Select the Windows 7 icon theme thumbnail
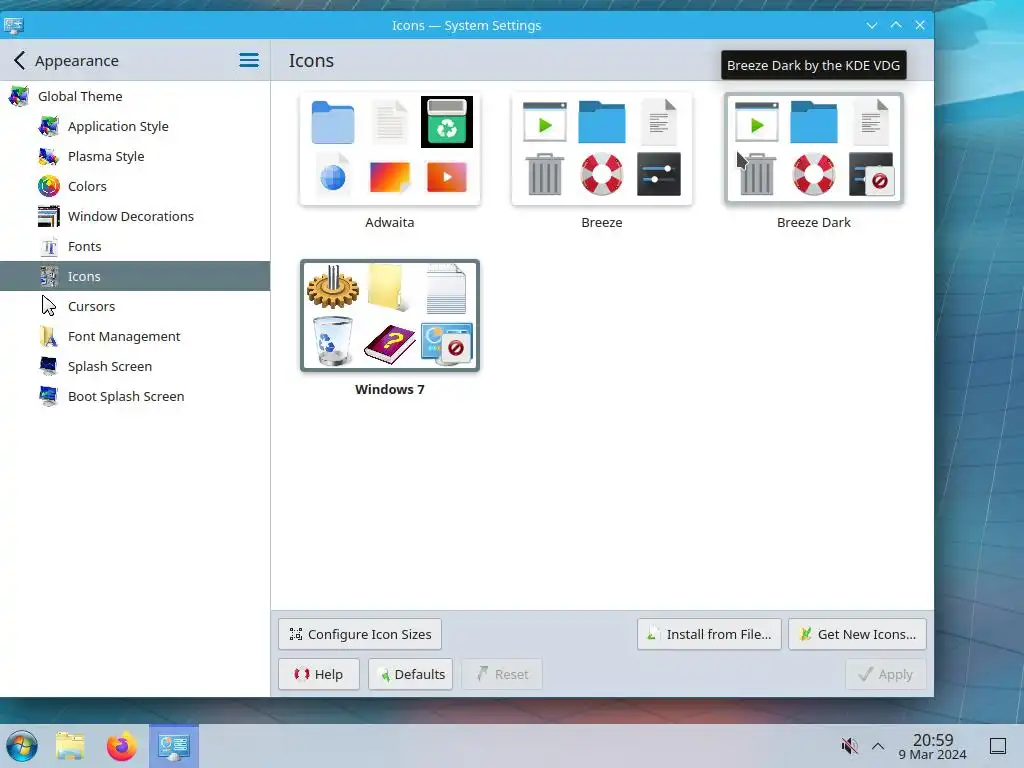Viewport: 1024px width, 768px height. 390,315
